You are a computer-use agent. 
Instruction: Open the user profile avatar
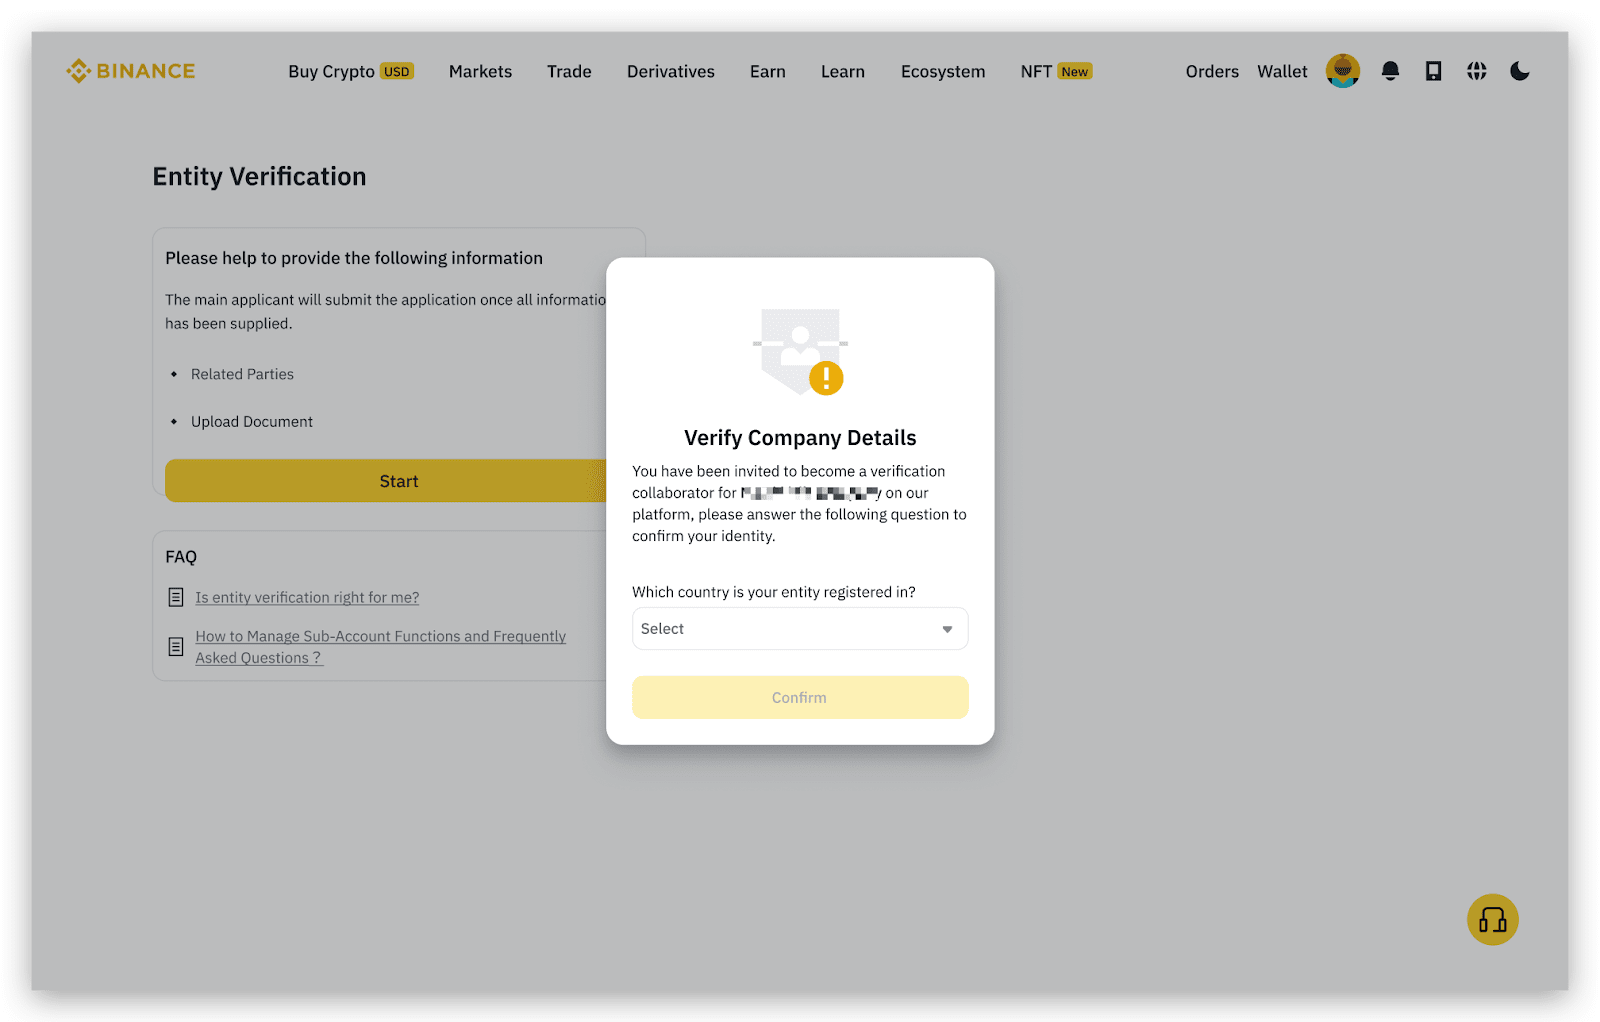coord(1342,71)
